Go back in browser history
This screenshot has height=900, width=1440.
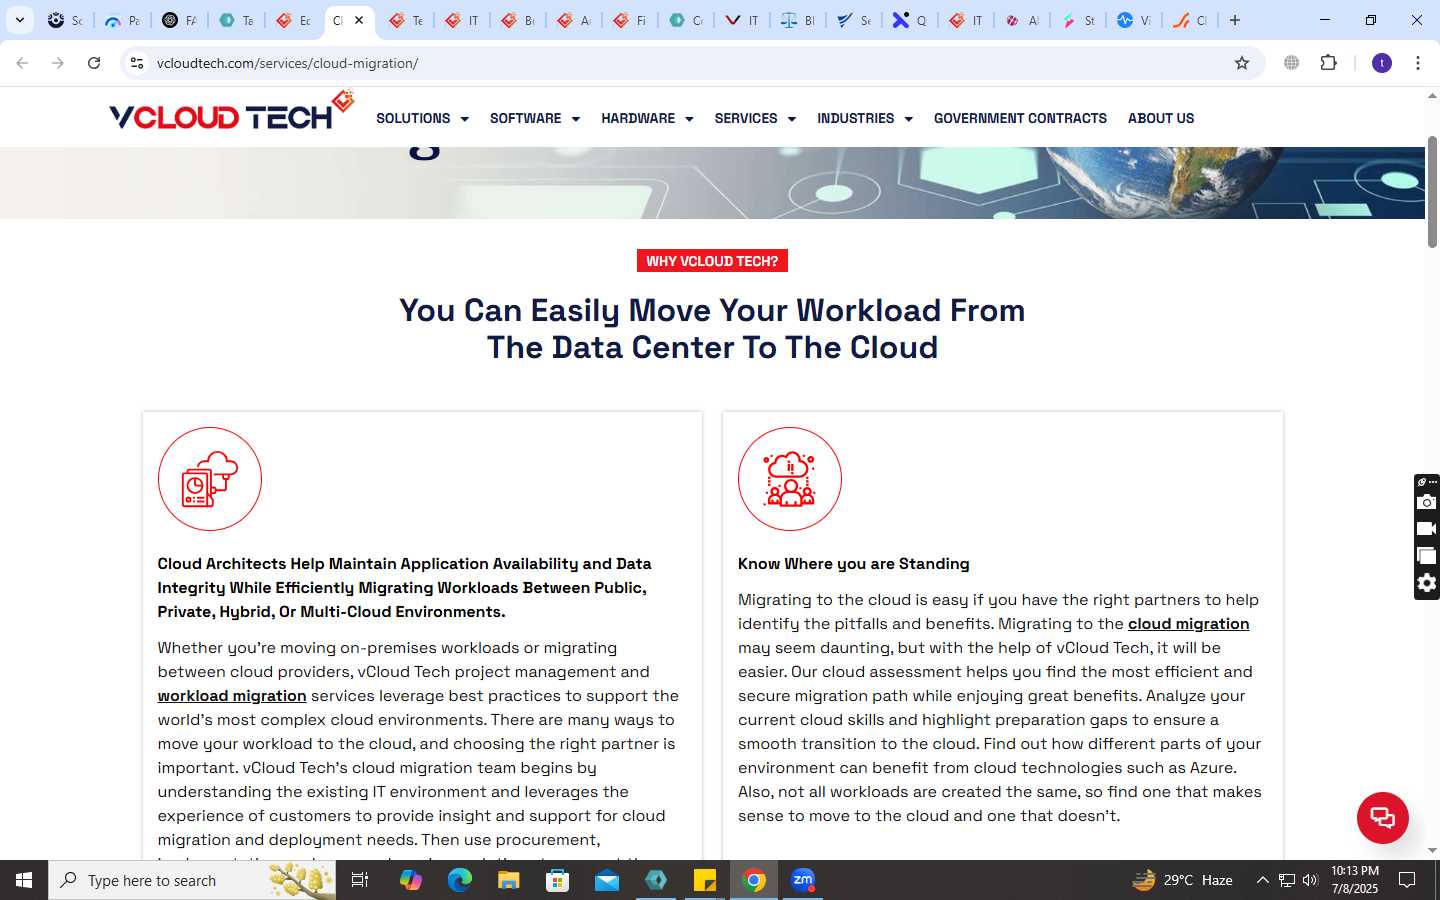click(22, 63)
